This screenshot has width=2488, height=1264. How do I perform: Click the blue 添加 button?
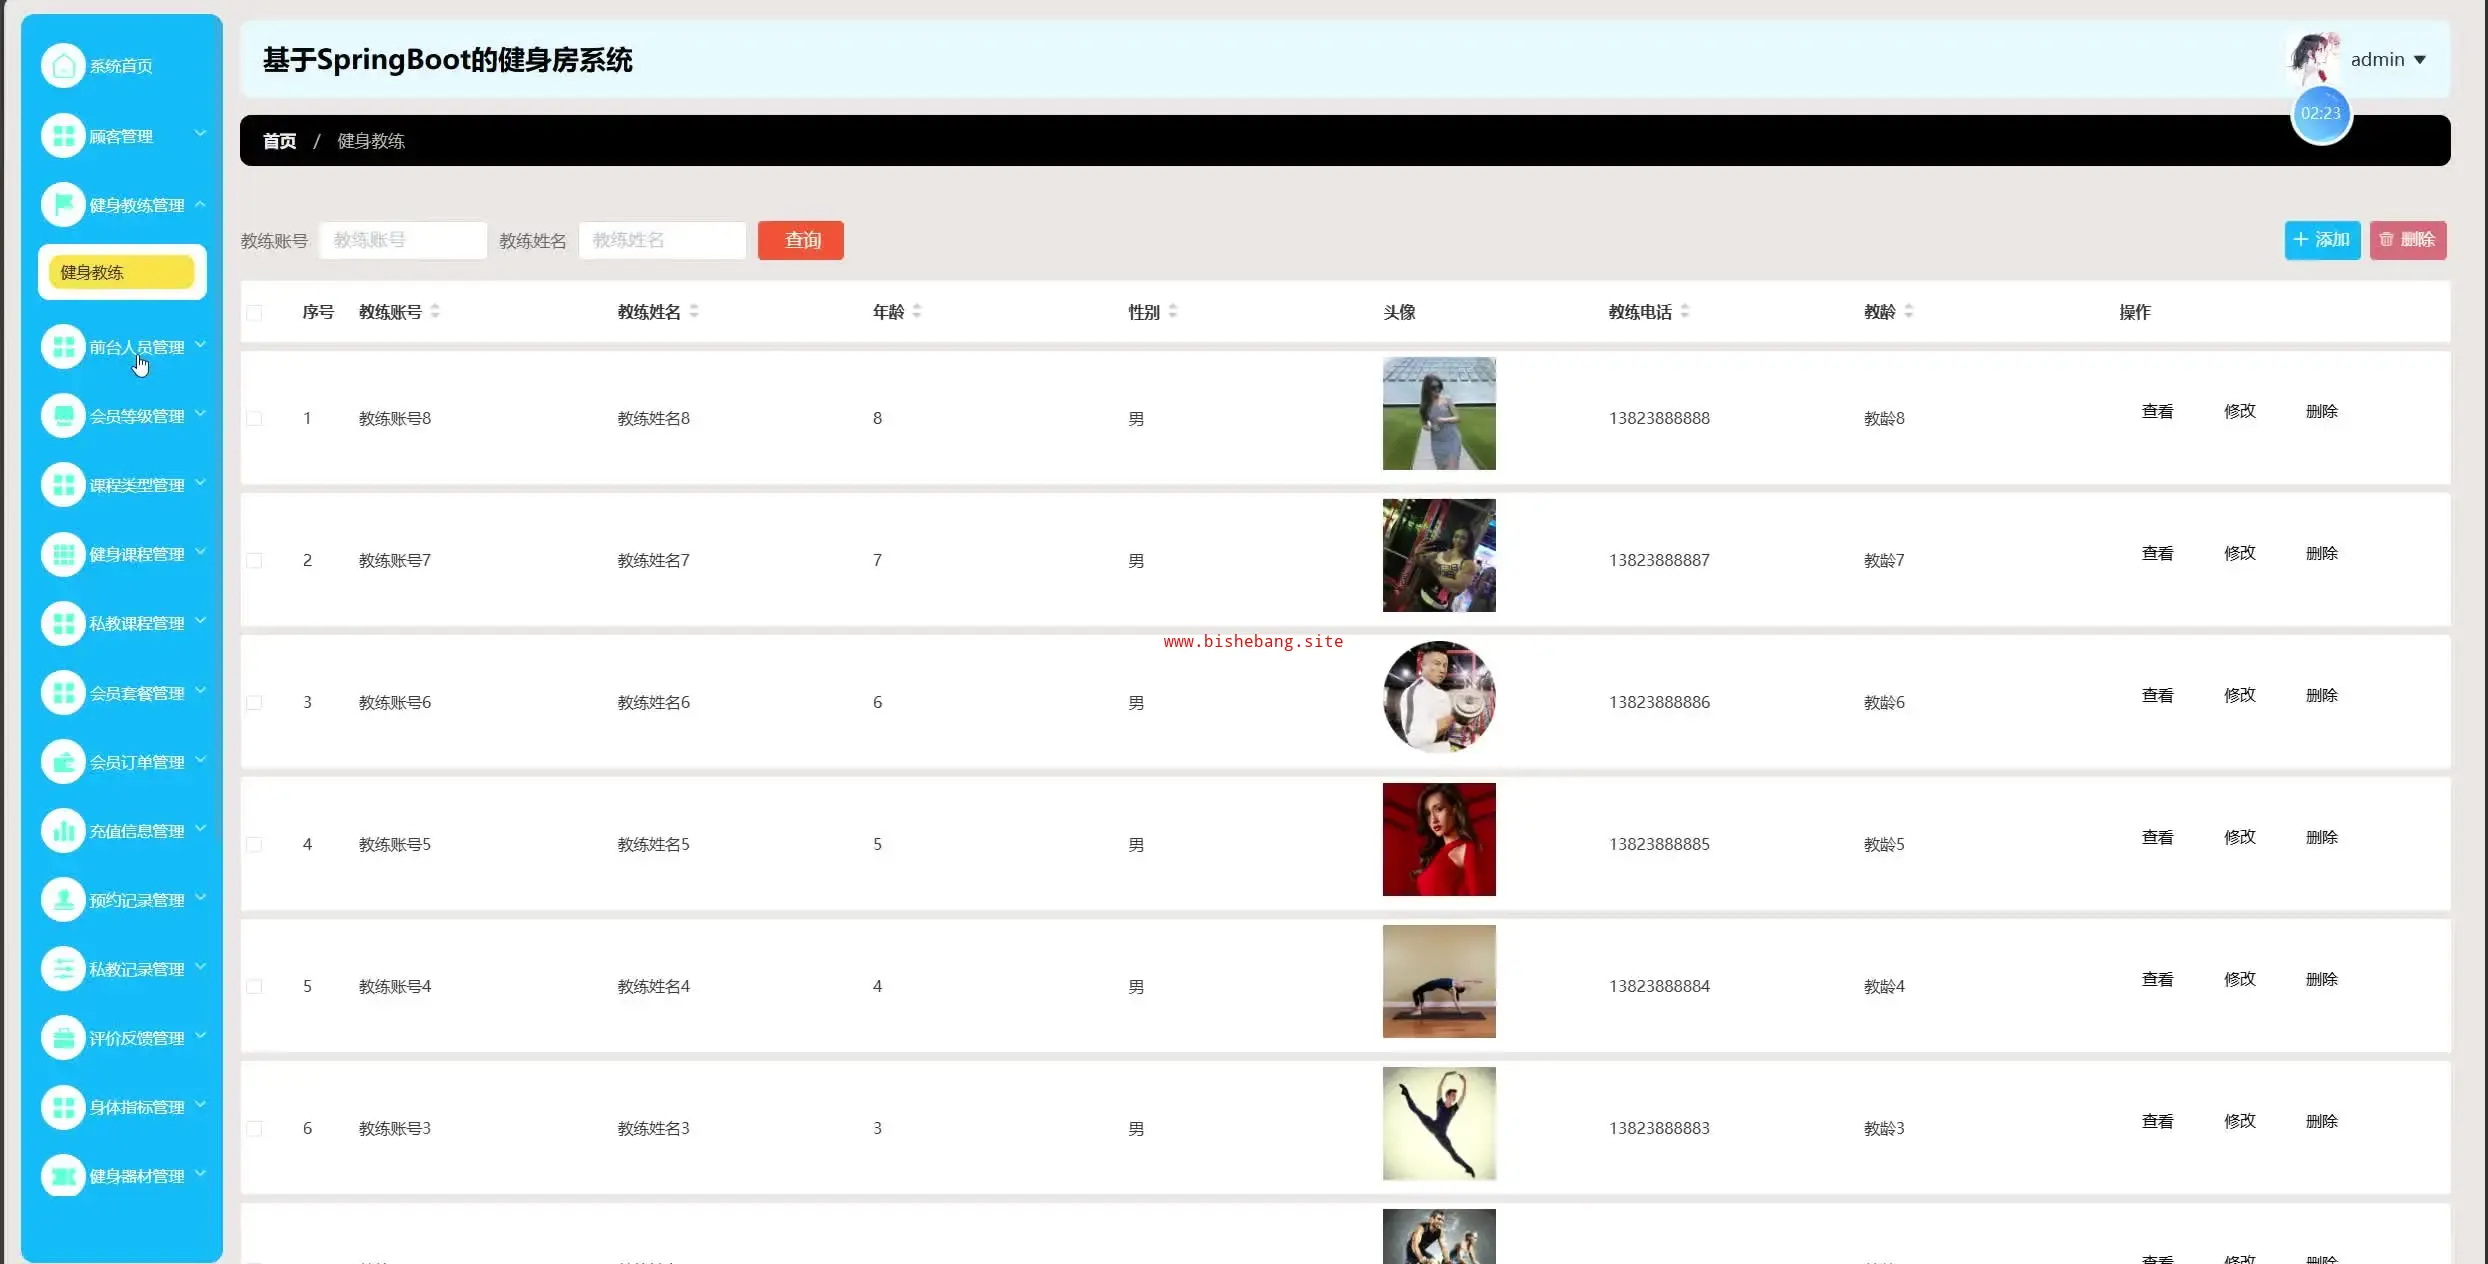[x=2322, y=240]
